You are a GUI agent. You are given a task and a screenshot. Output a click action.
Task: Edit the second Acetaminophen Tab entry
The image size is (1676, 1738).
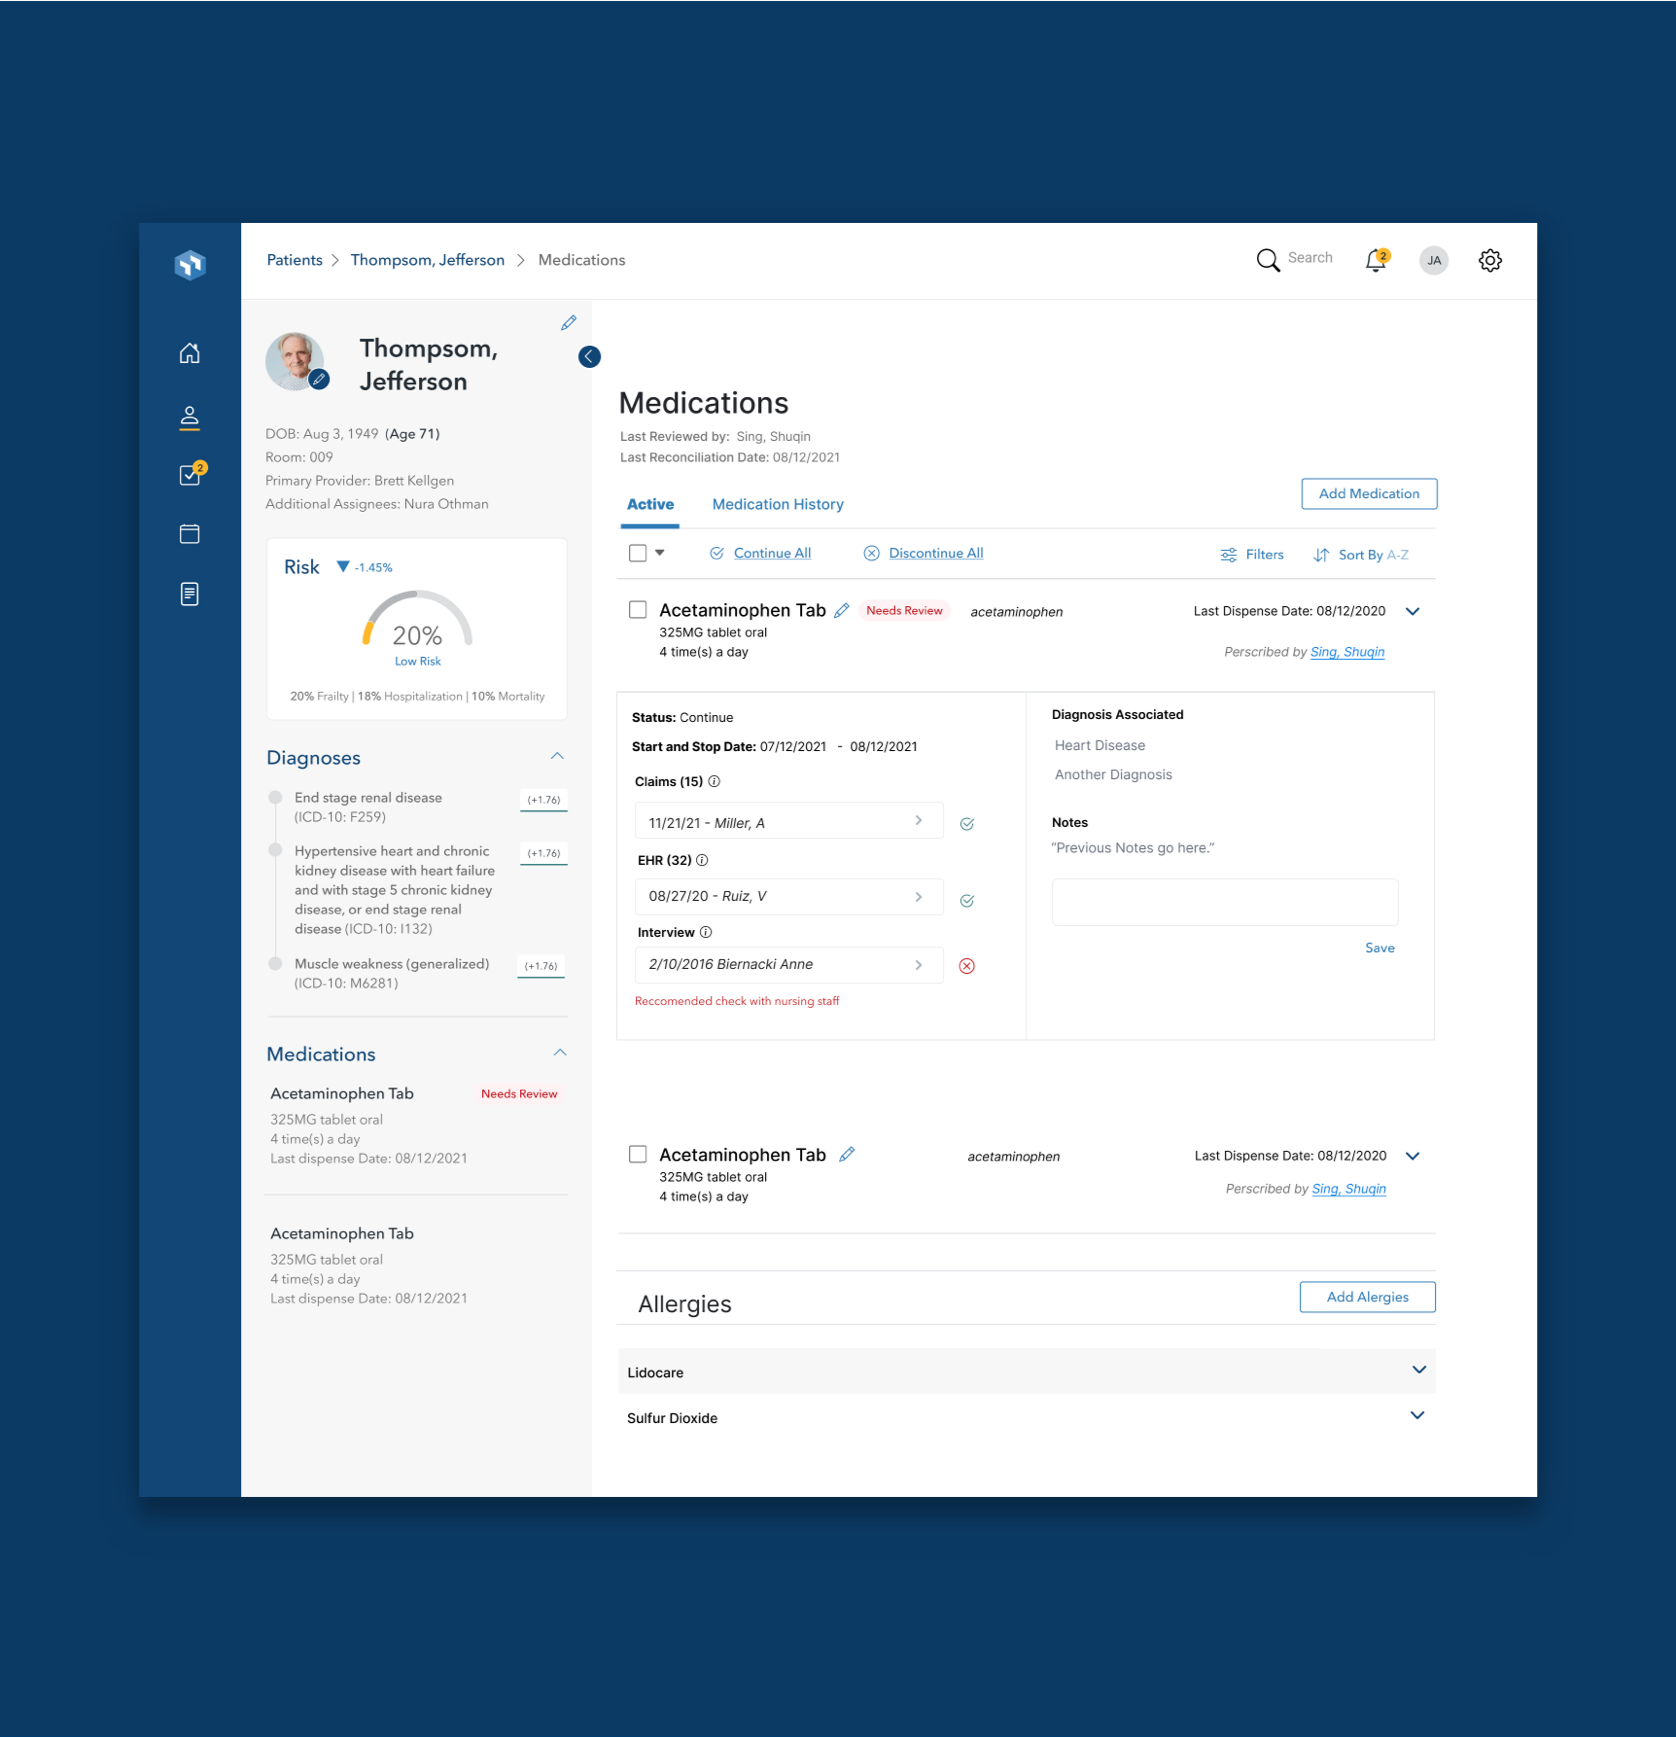(x=847, y=1154)
